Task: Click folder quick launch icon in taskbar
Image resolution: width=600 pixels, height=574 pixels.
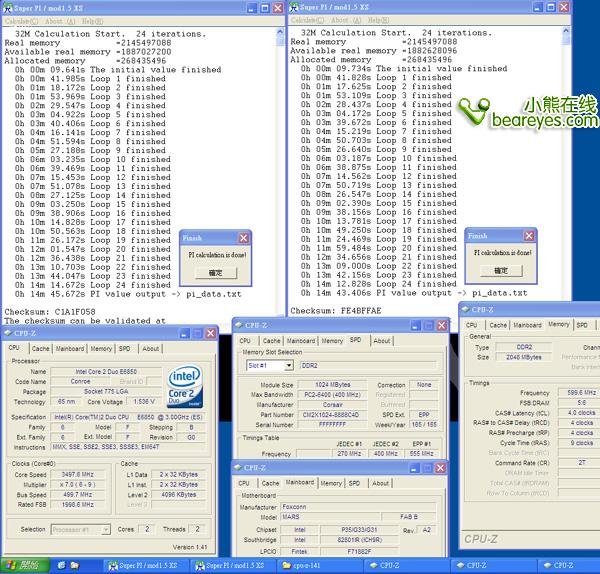Action: point(75,565)
